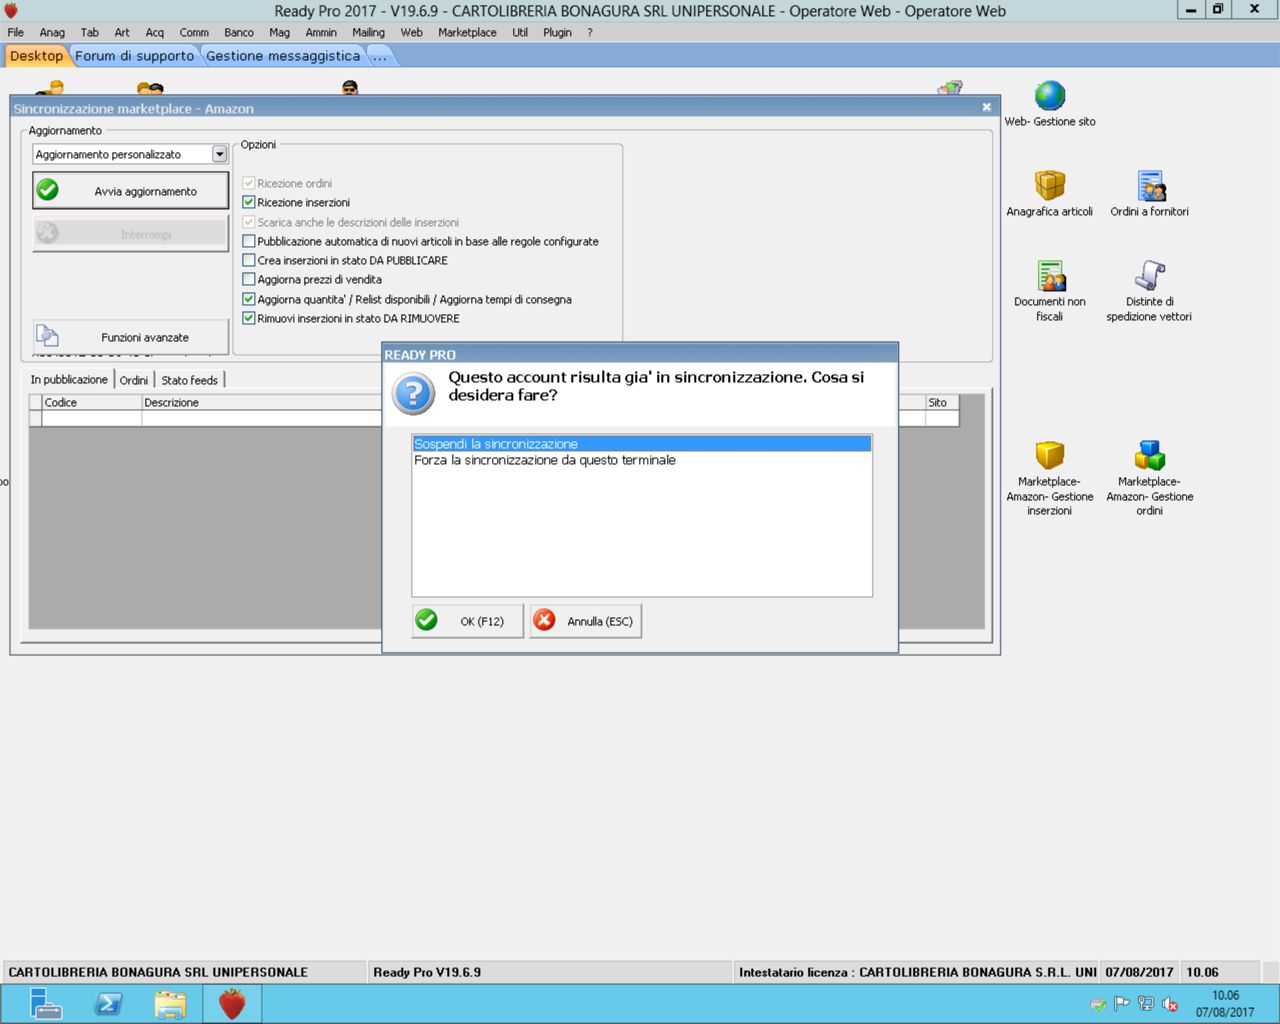Viewport: 1280px width, 1024px height.
Task: Switch to the Forum di supporto tab
Action: click(135, 56)
